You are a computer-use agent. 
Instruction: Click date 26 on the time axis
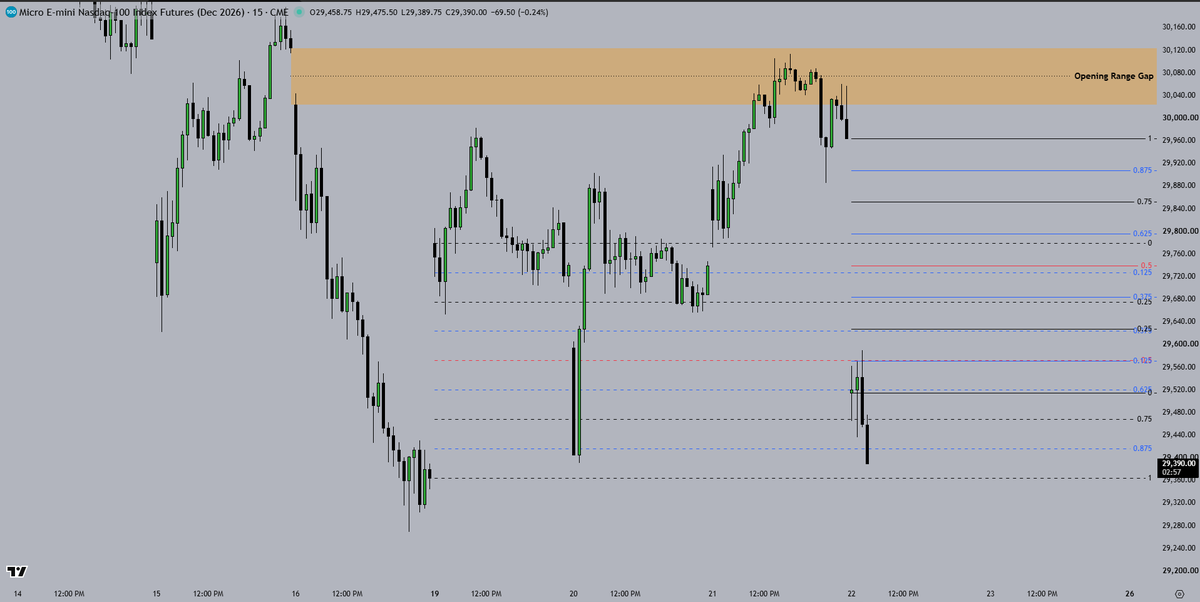click(x=1128, y=593)
